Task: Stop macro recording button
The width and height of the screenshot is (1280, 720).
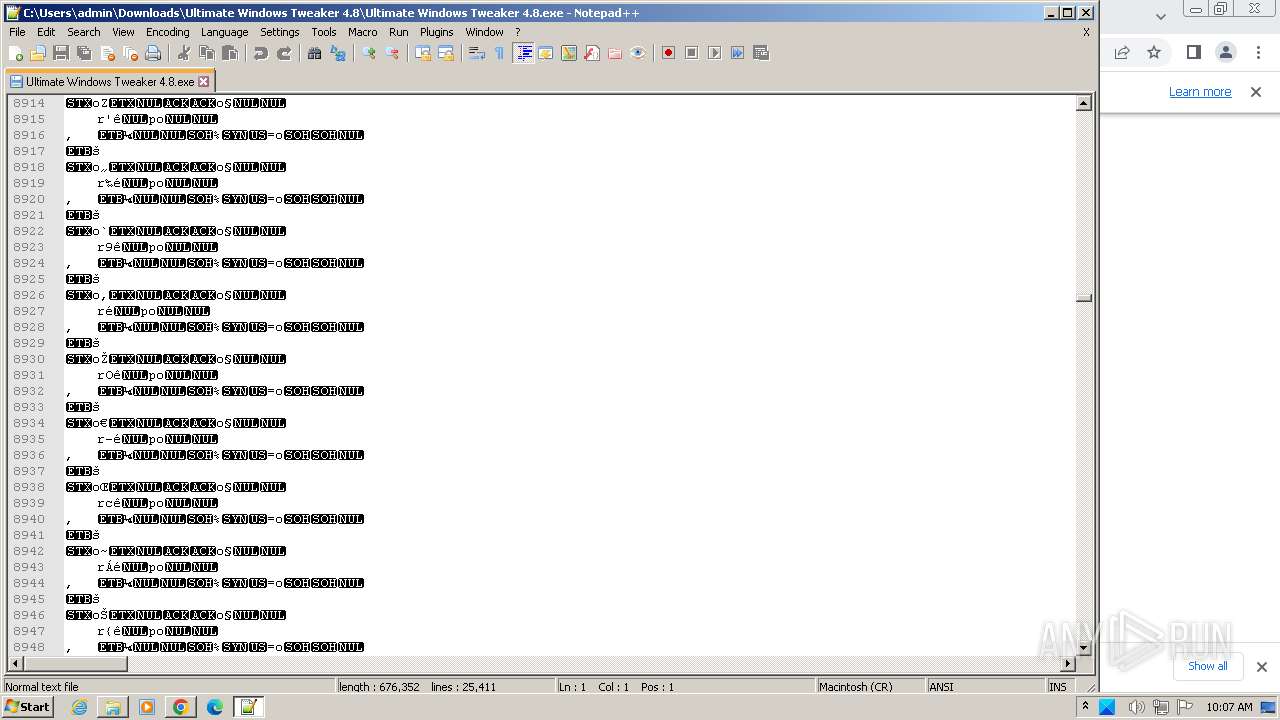Action: [x=691, y=53]
